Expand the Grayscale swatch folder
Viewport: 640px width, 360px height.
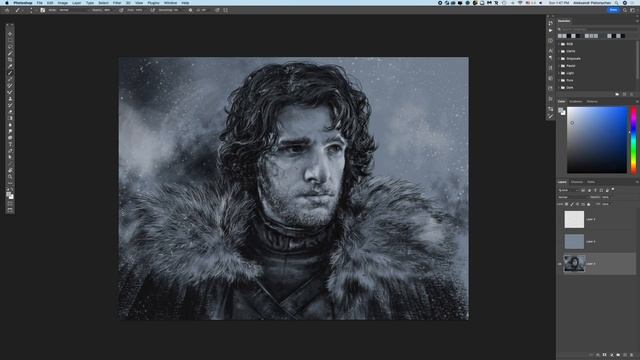559,58
